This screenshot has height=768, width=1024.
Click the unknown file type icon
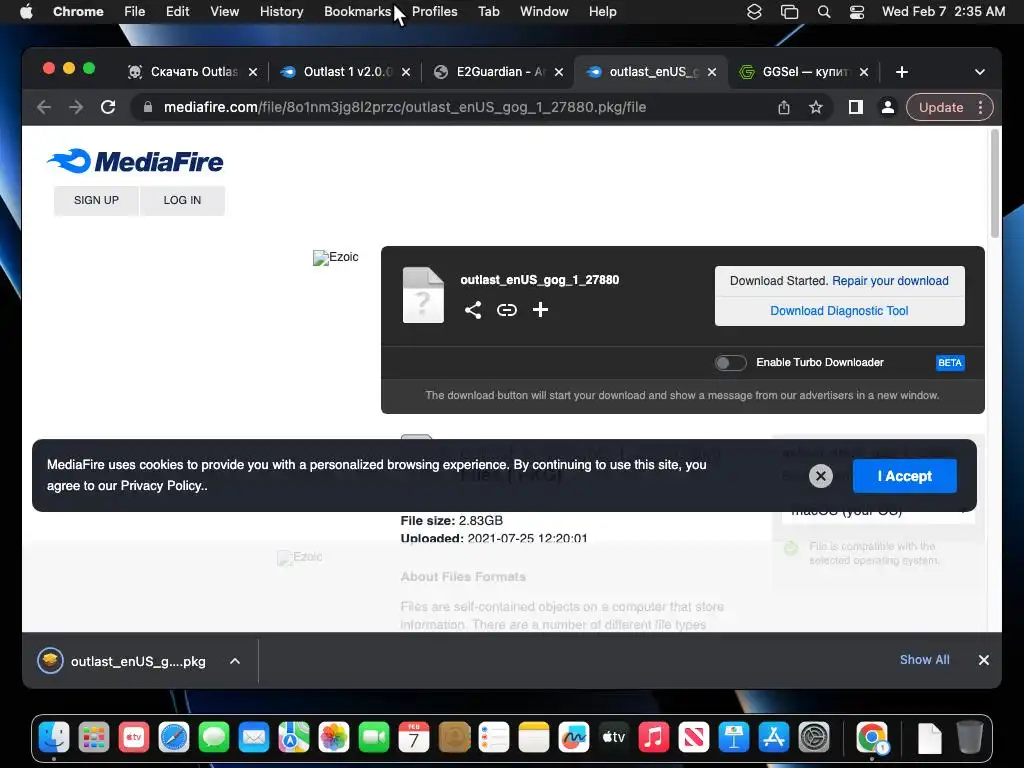click(423, 295)
